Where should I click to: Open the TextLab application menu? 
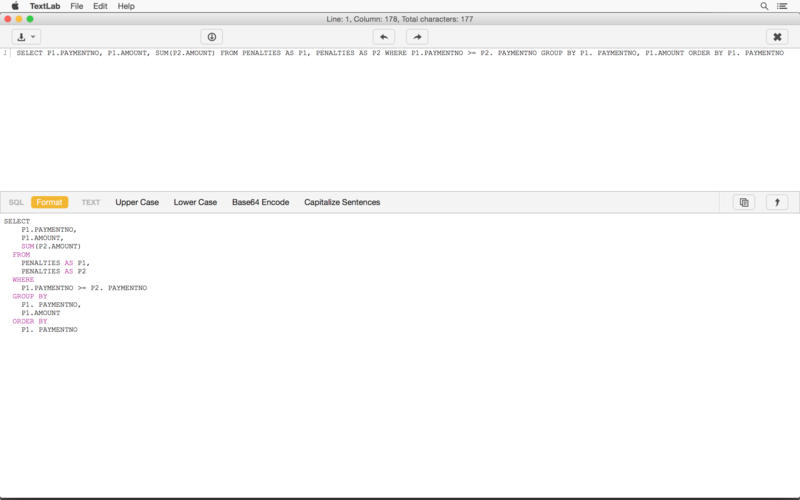pyautogui.click(x=44, y=6)
